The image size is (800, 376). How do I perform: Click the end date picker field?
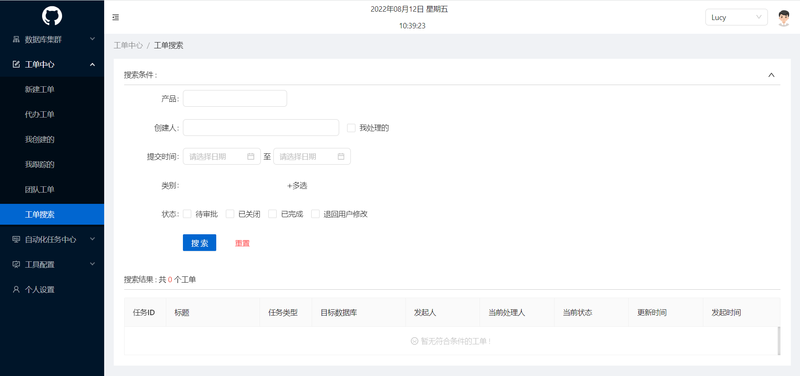click(x=312, y=157)
